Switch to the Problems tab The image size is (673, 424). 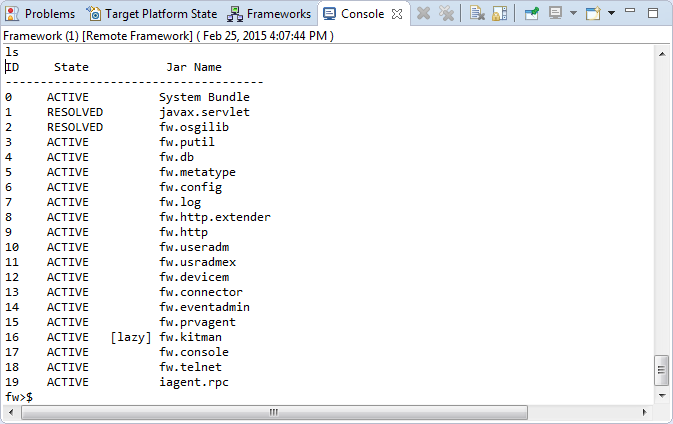(x=41, y=14)
